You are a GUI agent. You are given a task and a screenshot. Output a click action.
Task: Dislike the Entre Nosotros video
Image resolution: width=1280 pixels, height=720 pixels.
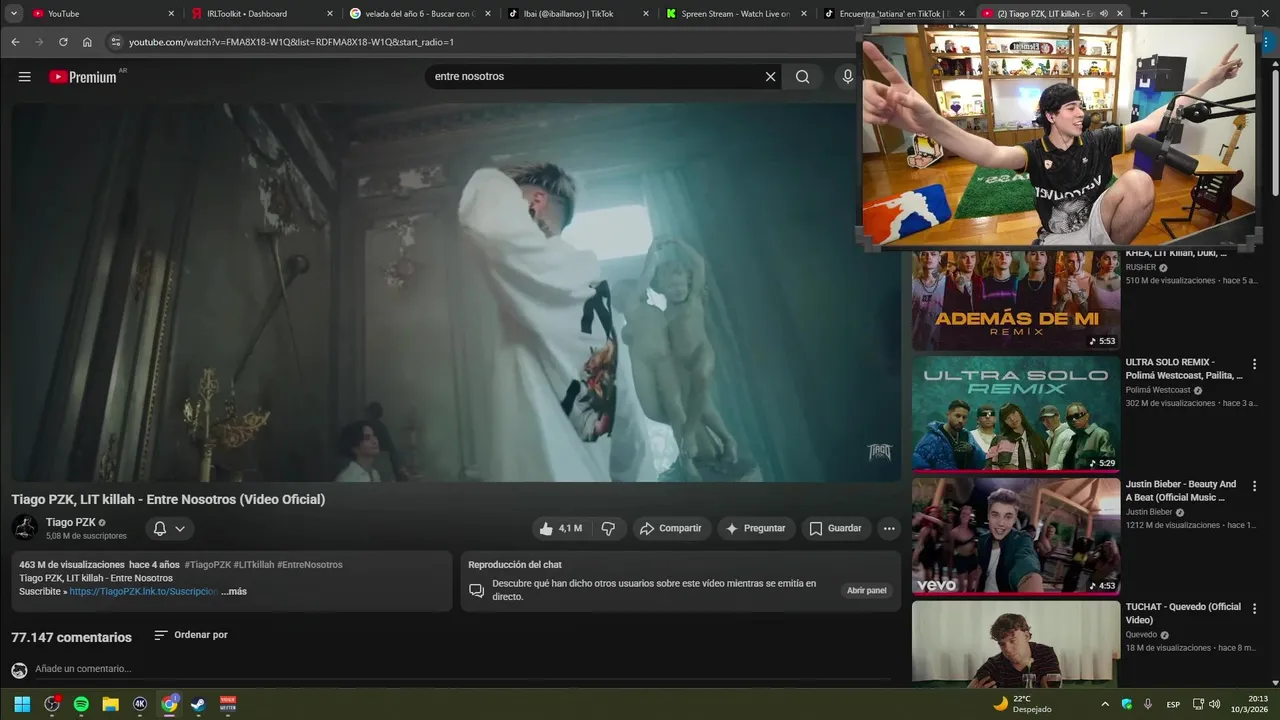pos(608,528)
